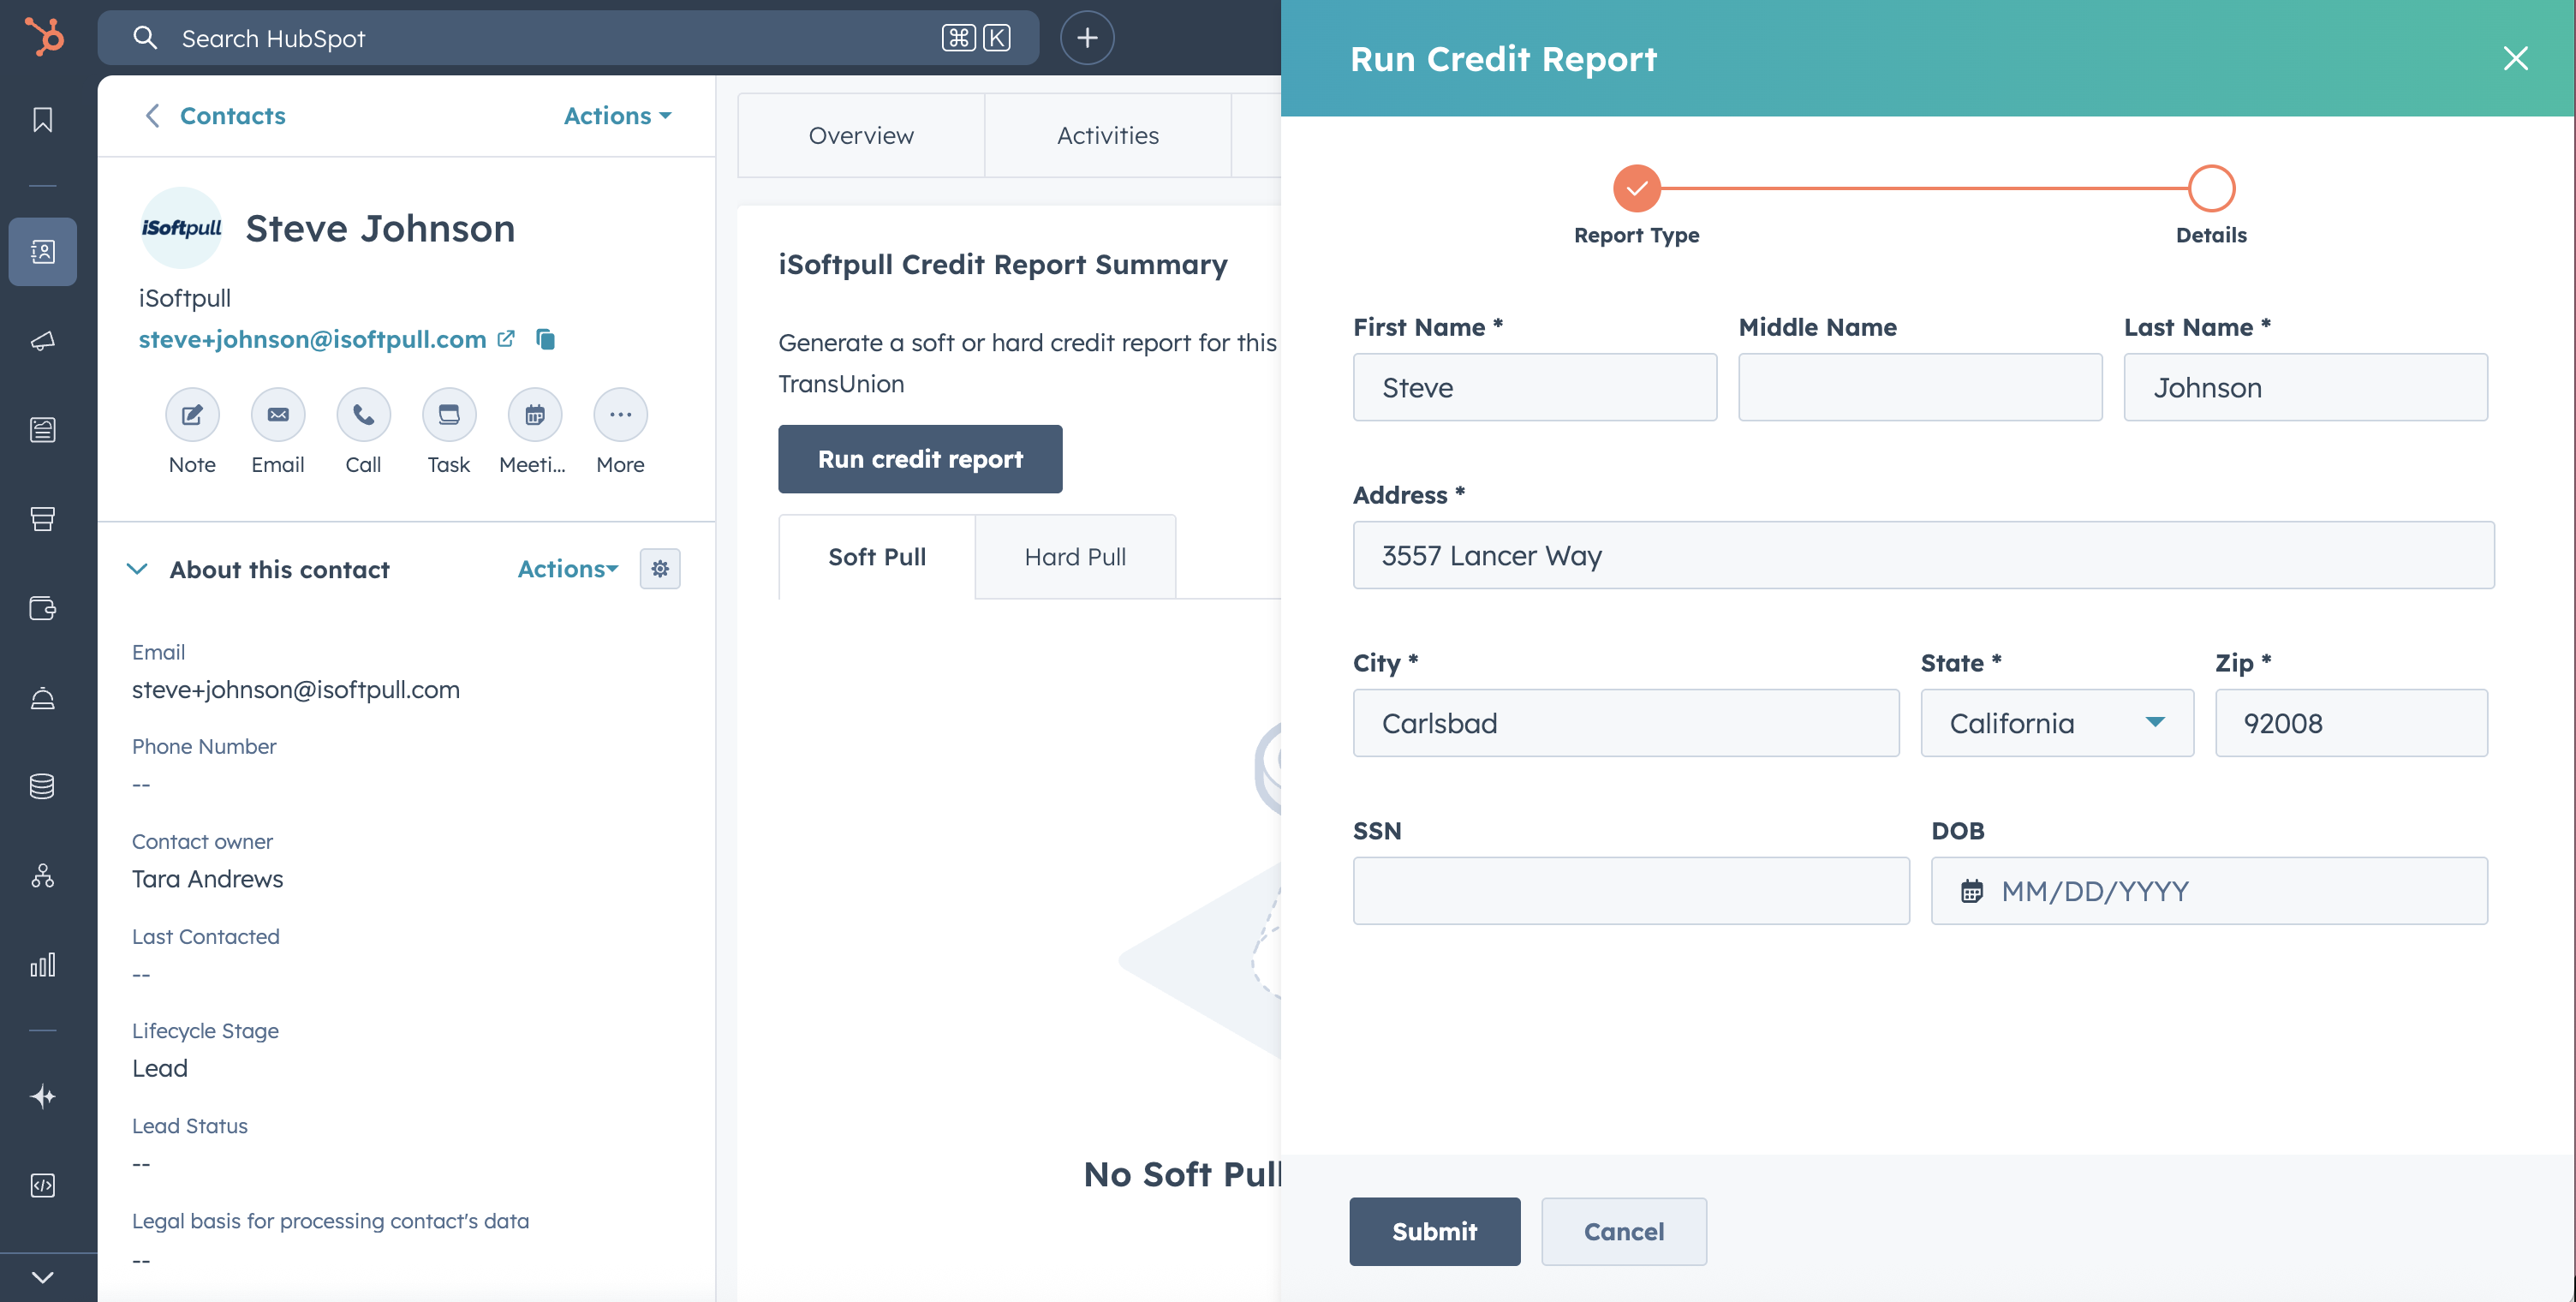2576x1302 pixels.
Task: Open the Task icon button
Action: [448, 414]
